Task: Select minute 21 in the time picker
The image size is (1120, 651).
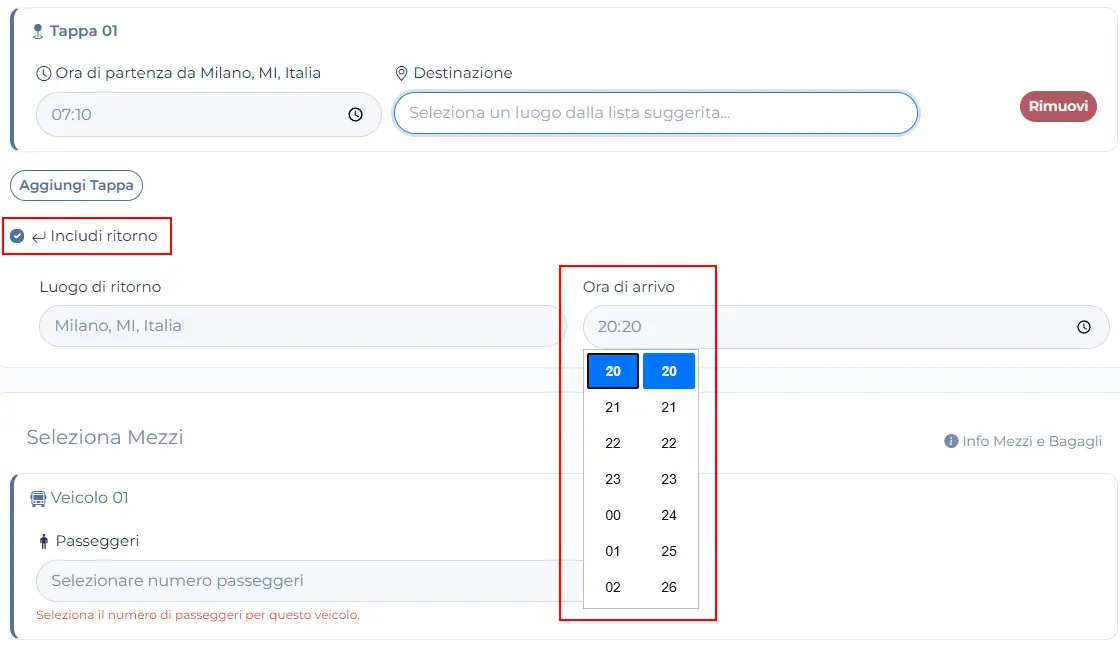Action: [669, 407]
